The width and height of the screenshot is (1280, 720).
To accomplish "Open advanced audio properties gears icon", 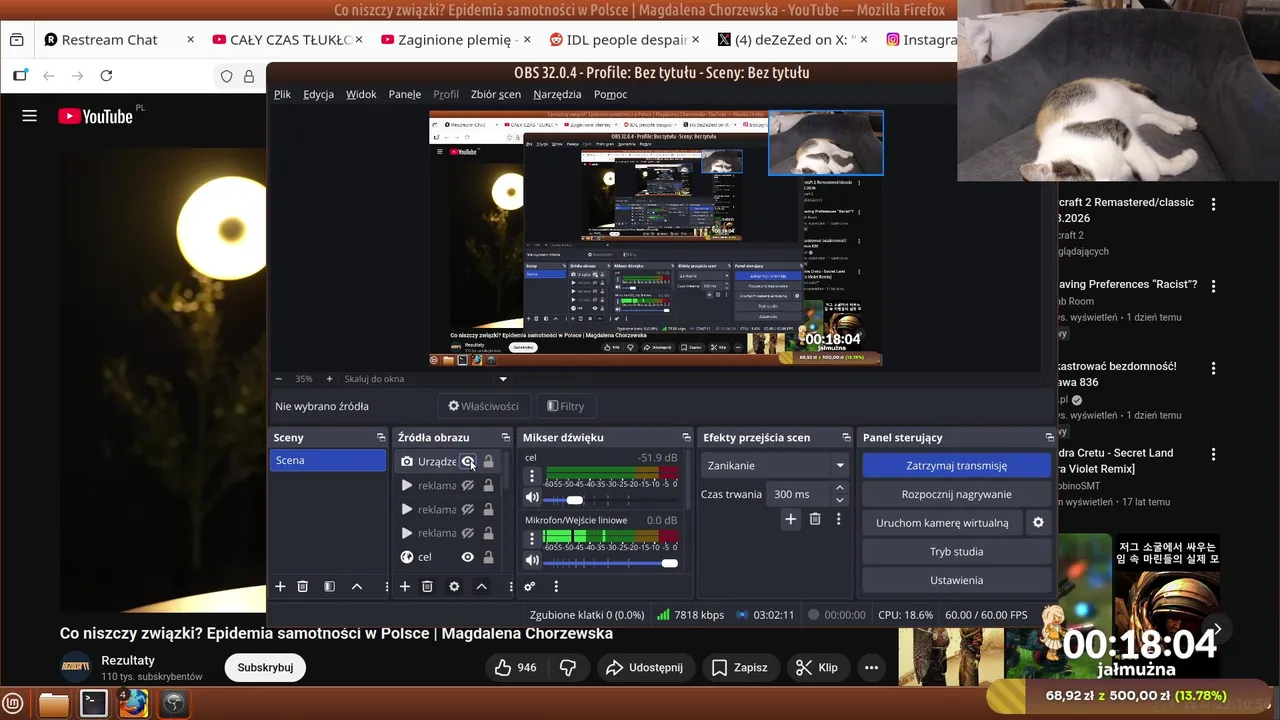I will [530, 586].
